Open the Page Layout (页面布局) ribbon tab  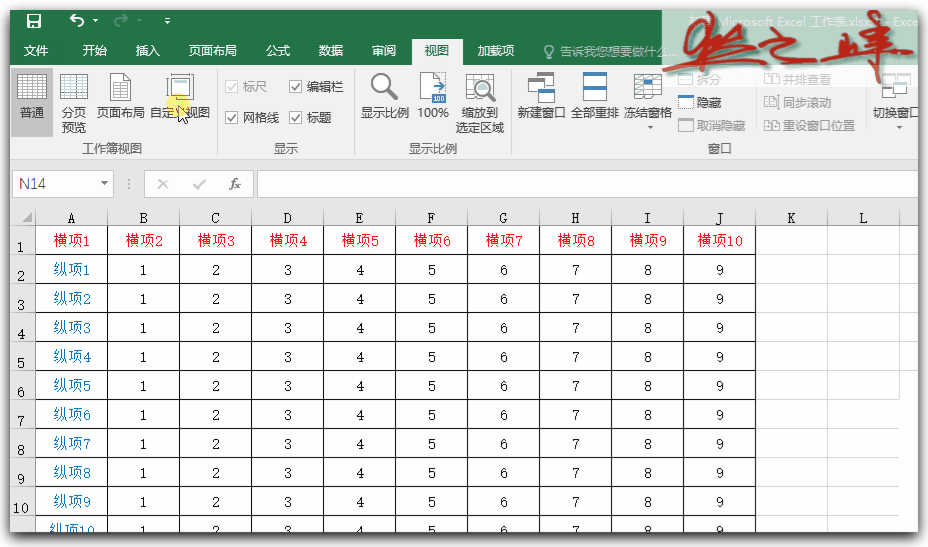click(212, 51)
